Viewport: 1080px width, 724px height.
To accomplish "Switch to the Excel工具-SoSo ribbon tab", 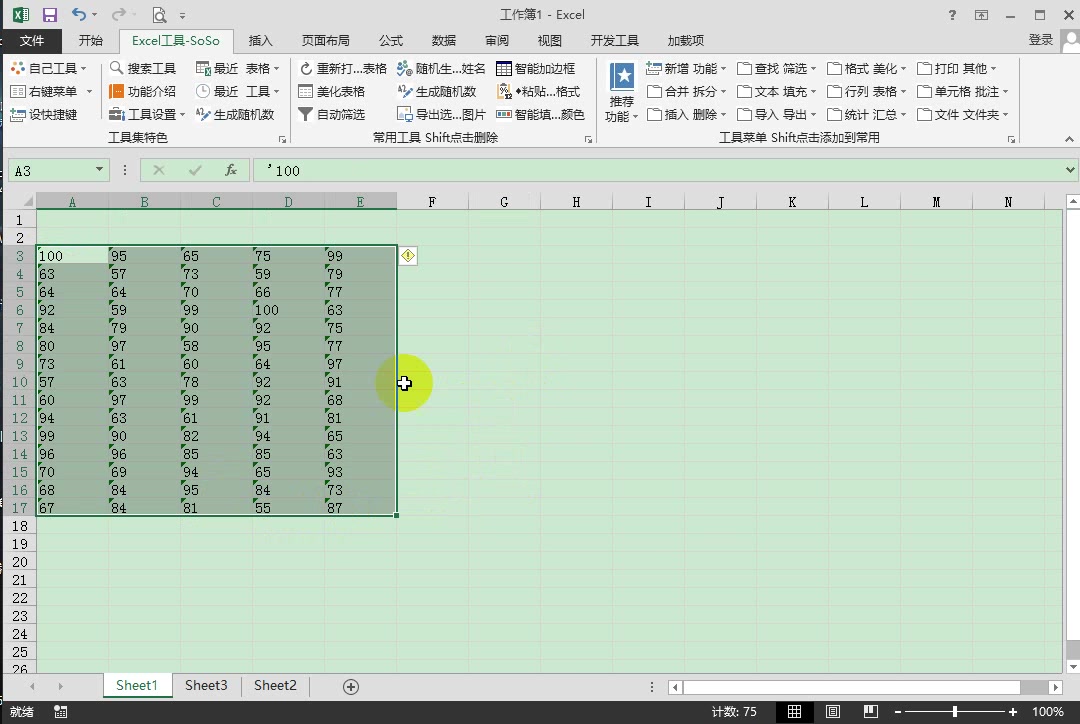I will 175,40.
